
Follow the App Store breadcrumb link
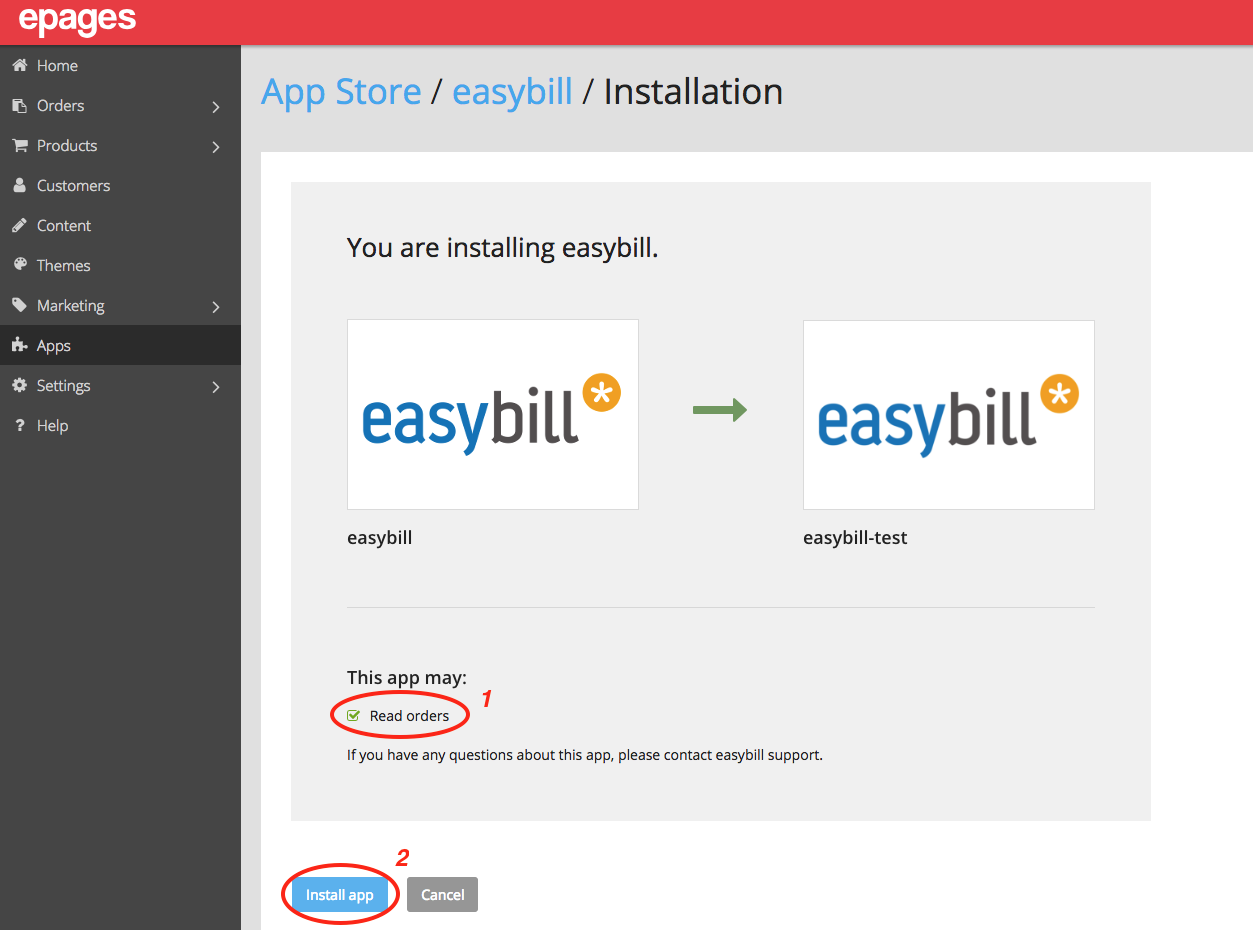(x=341, y=92)
